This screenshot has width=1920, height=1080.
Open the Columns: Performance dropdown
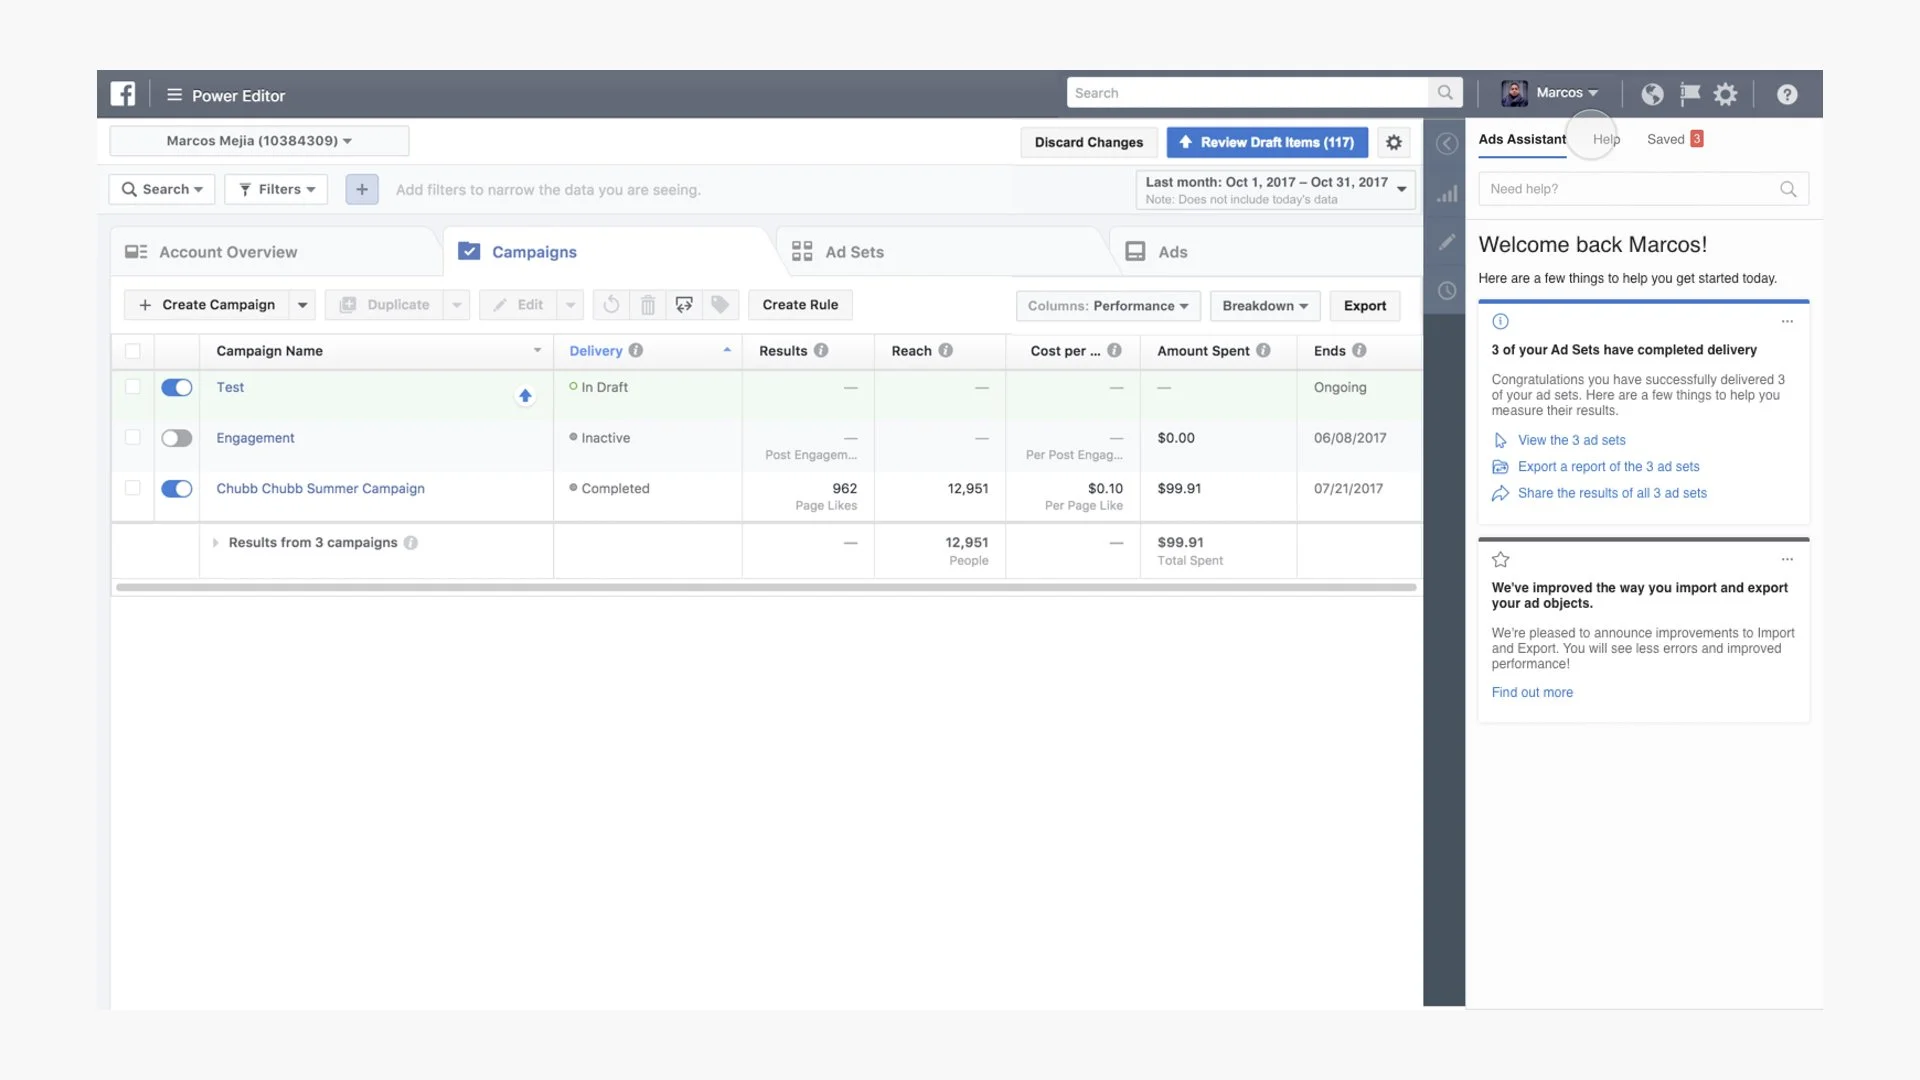tap(1107, 306)
